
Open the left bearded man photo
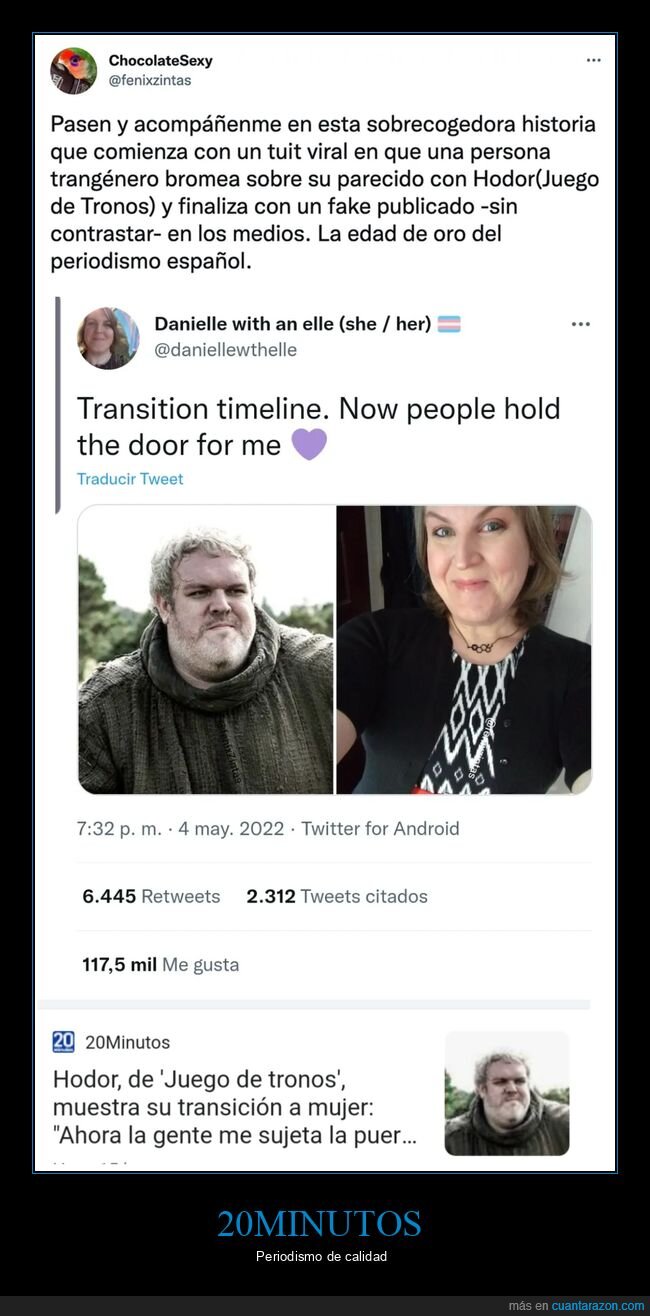(206, 650)
